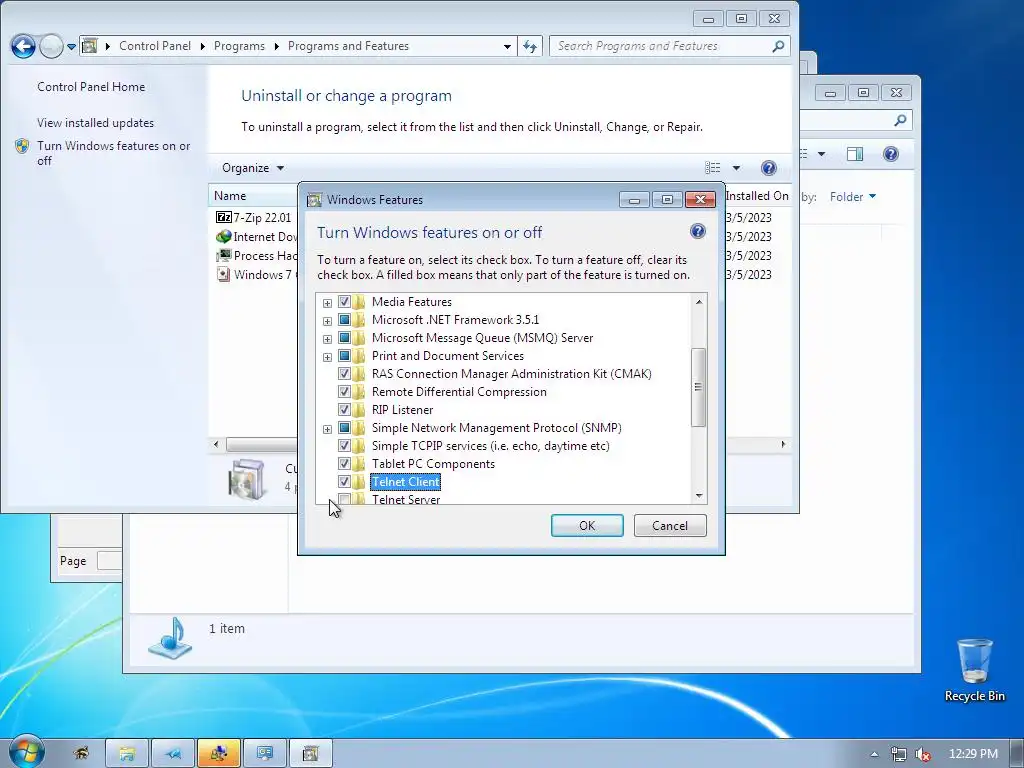Click Windows Features taskbar button
Screen dimensions: 1024x768
(311, 754)
